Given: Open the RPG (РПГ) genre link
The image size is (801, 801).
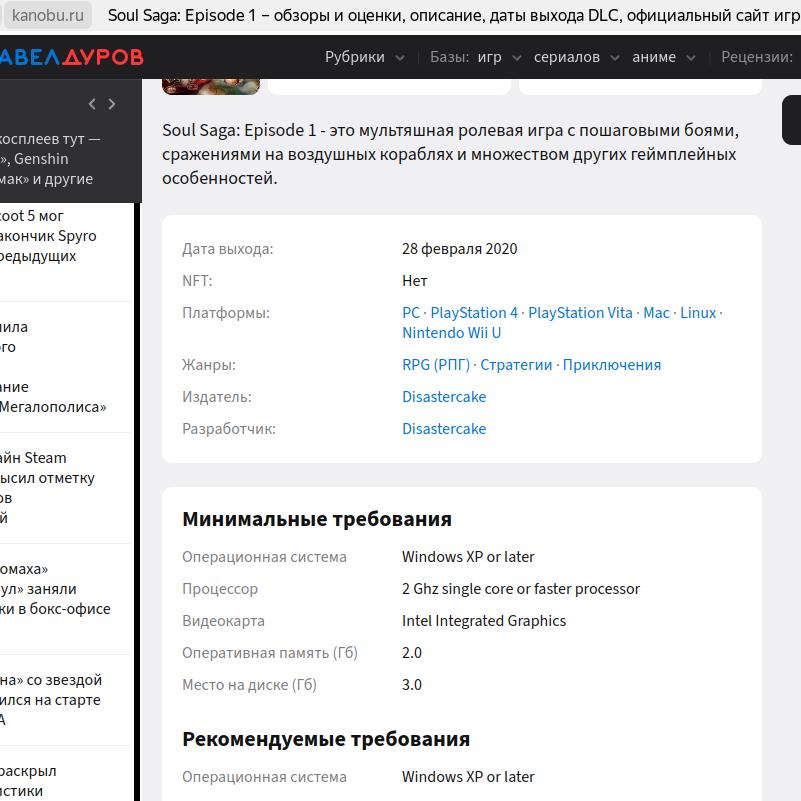Looking at the screenshot, I should pos(436,365).
